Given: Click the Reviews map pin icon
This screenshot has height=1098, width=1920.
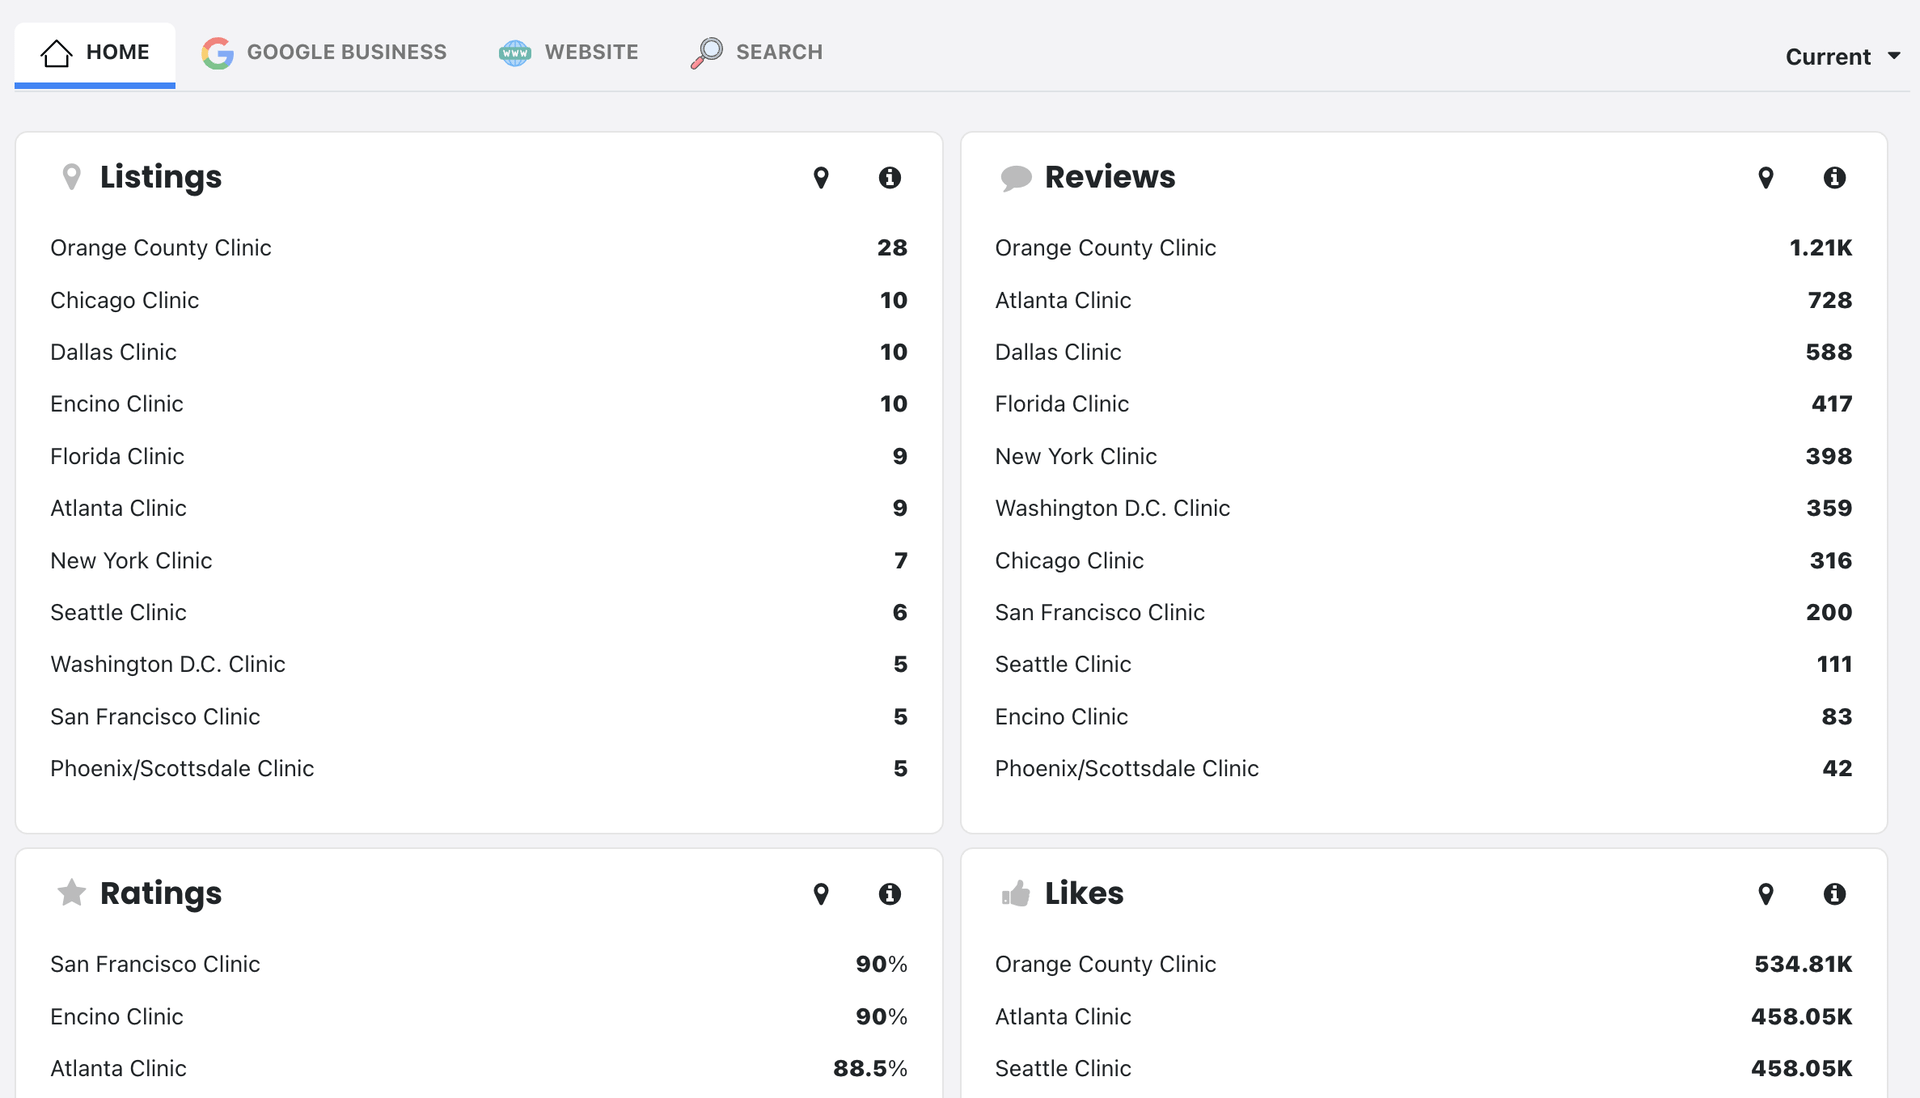Looking at the screenshot, I should [1767, 177].
